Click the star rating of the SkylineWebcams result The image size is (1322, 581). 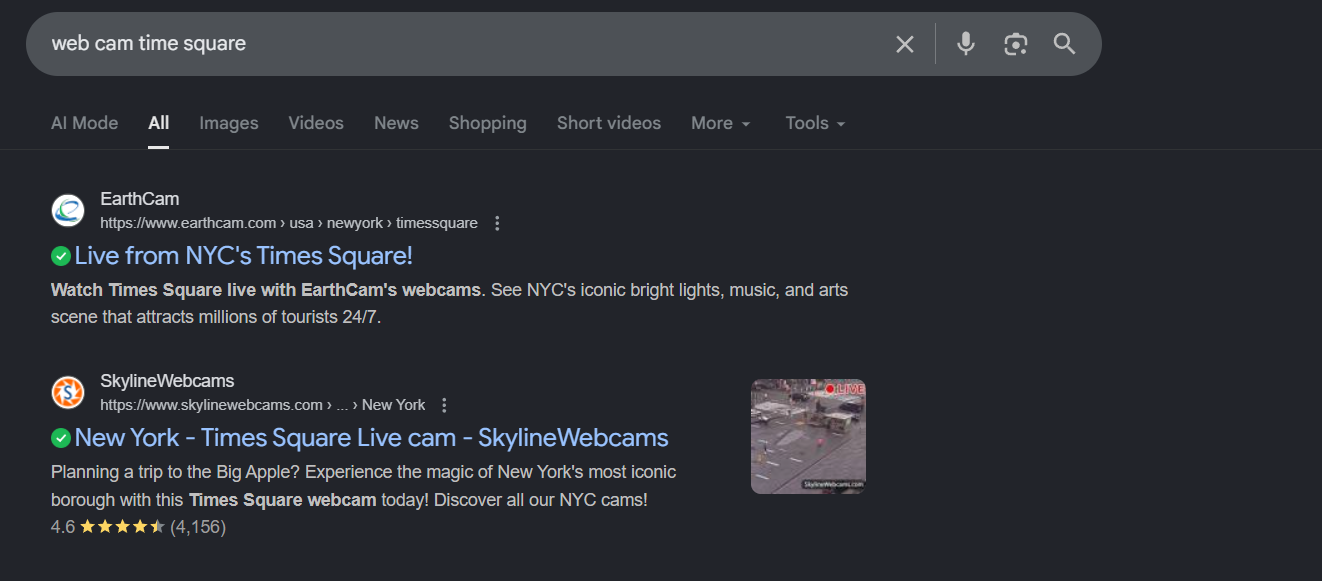(122, 526)
